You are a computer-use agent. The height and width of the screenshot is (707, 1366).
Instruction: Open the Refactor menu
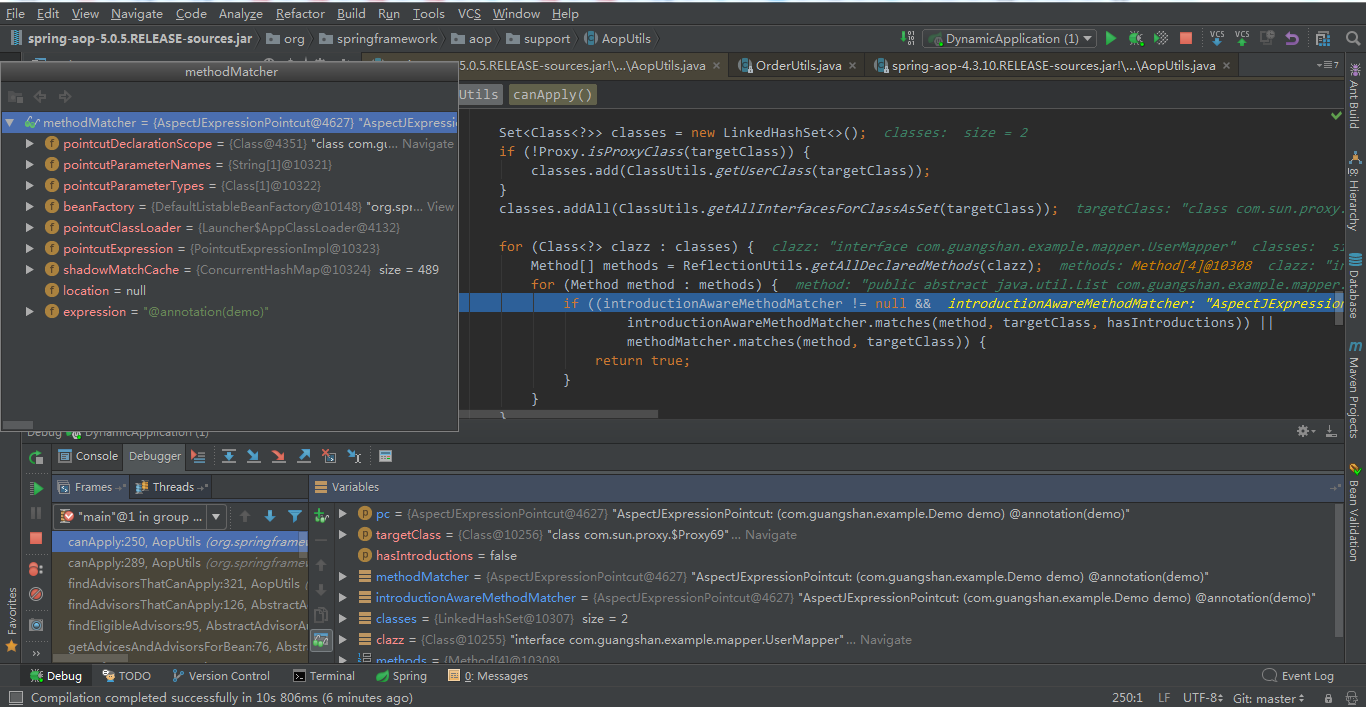300,14
